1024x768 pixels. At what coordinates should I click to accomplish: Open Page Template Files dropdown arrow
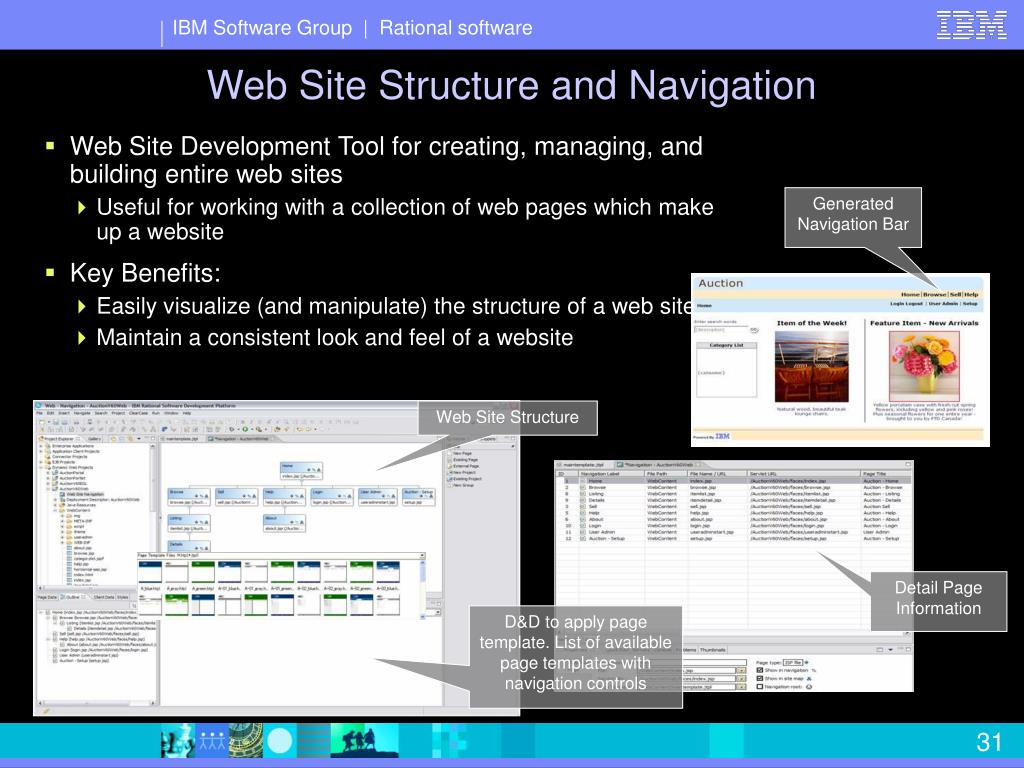tap(422, 556)
